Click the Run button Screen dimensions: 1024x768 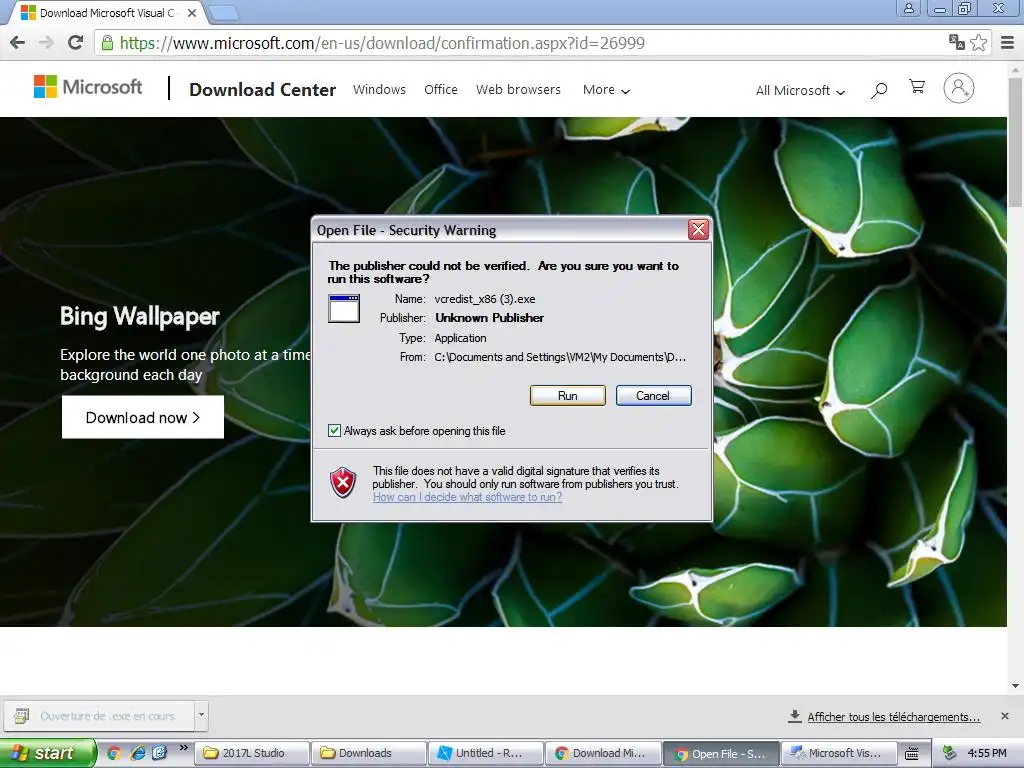coord(568,396)
